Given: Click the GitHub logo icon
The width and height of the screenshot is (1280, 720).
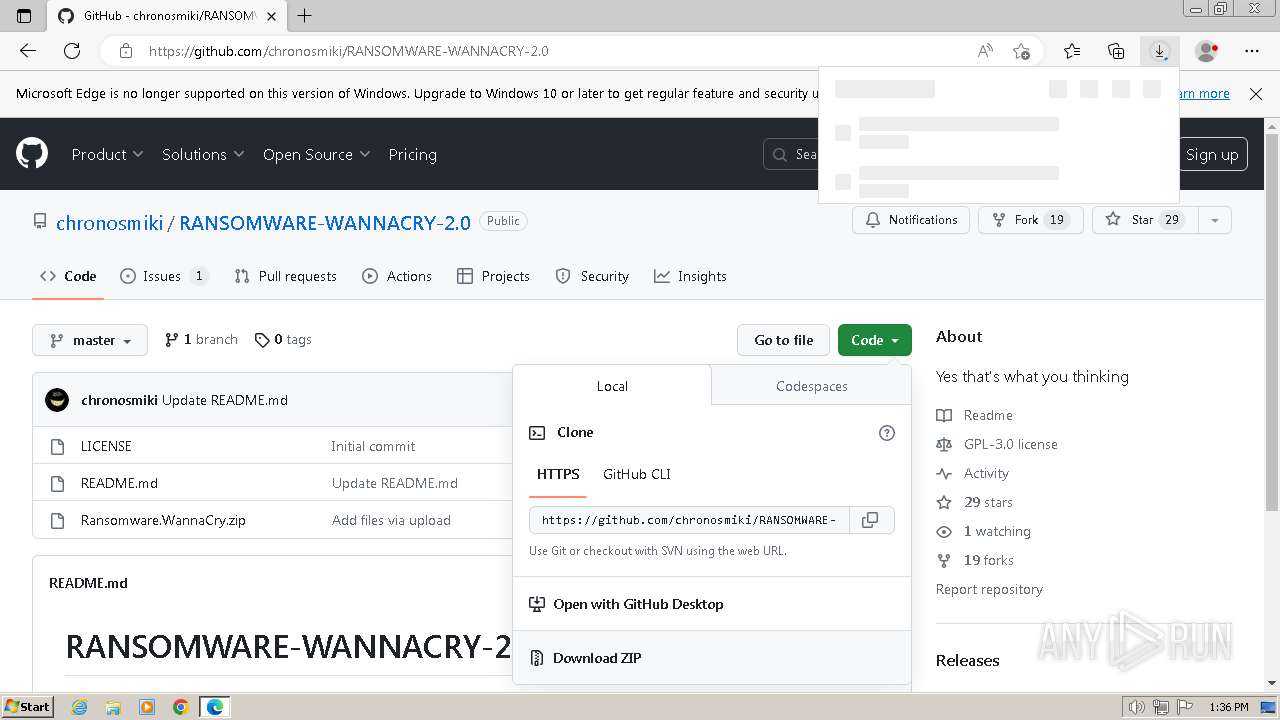Looking at the screenshot, I should point(32,154).
